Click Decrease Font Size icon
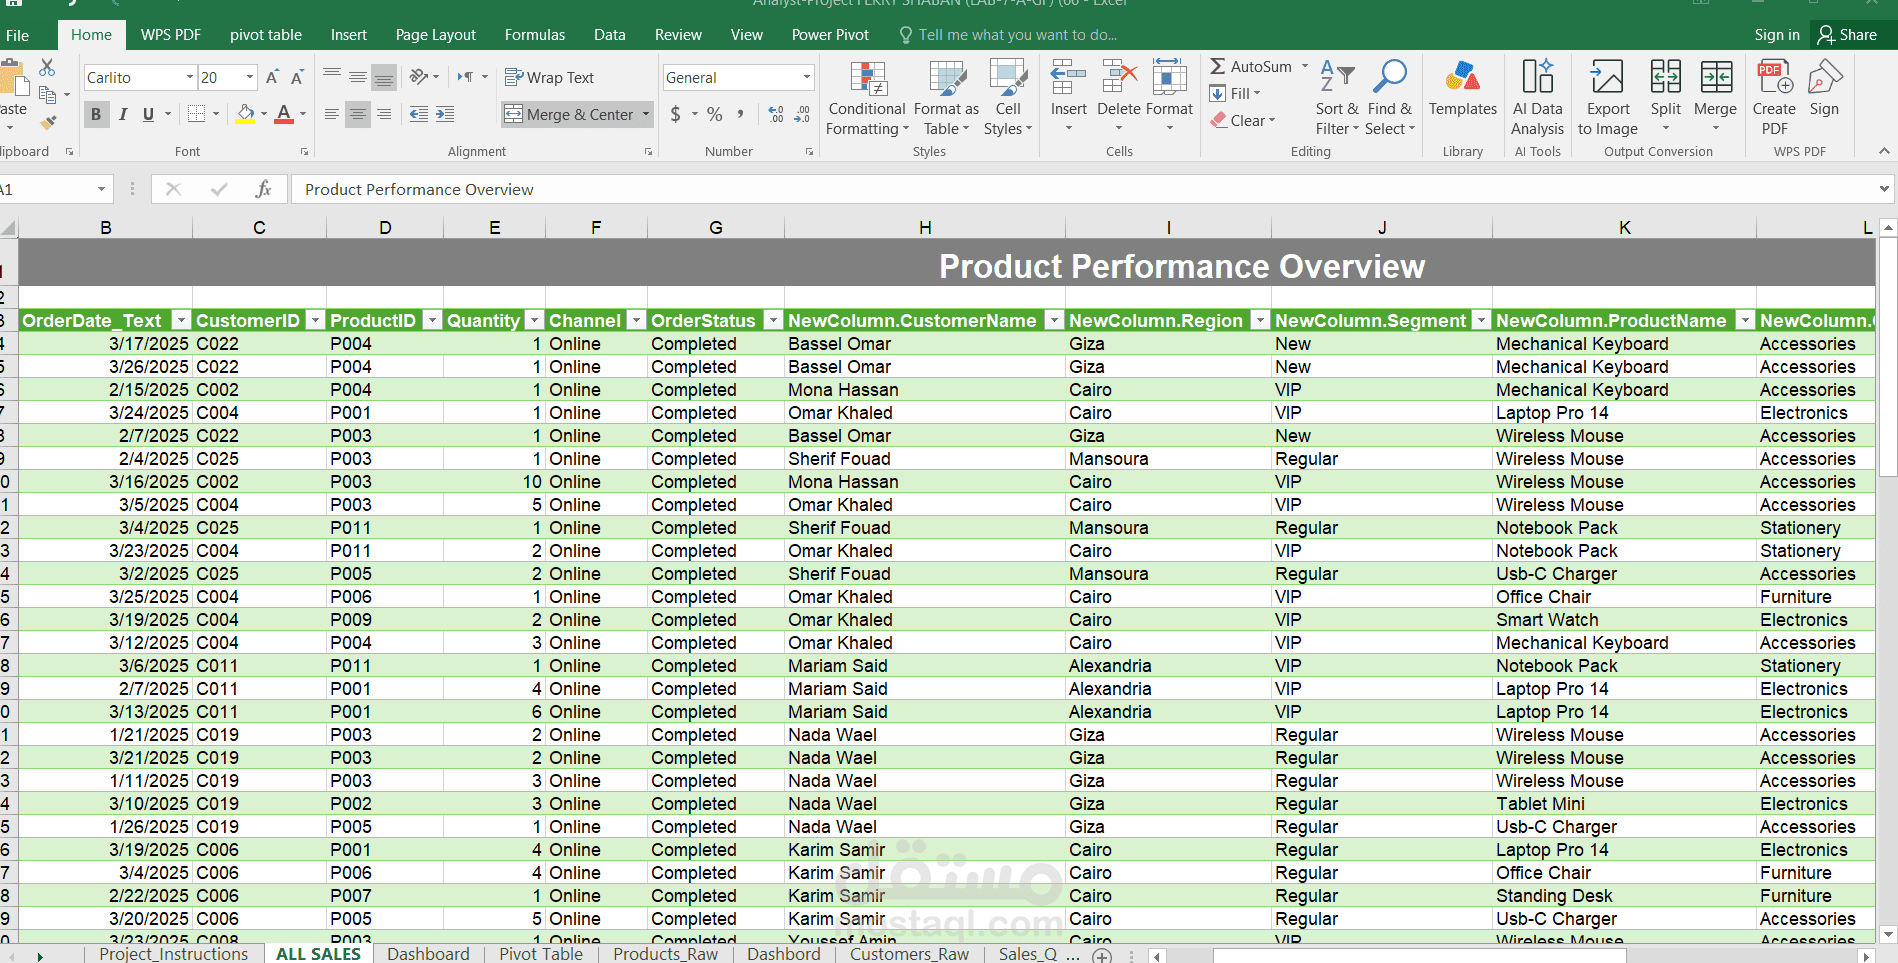Viewport: 1898px width, 963px height. pyautogui.click(x=297, y=77)
